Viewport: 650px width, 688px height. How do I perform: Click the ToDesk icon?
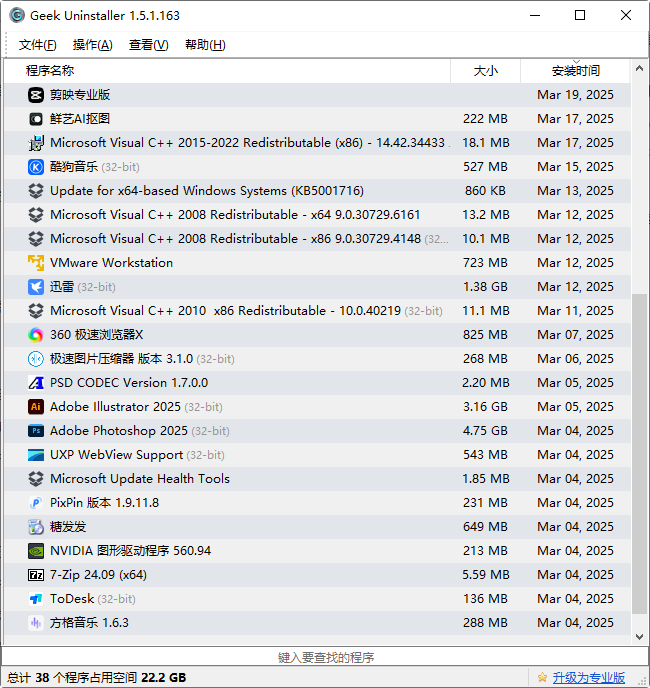coord(36,598)
